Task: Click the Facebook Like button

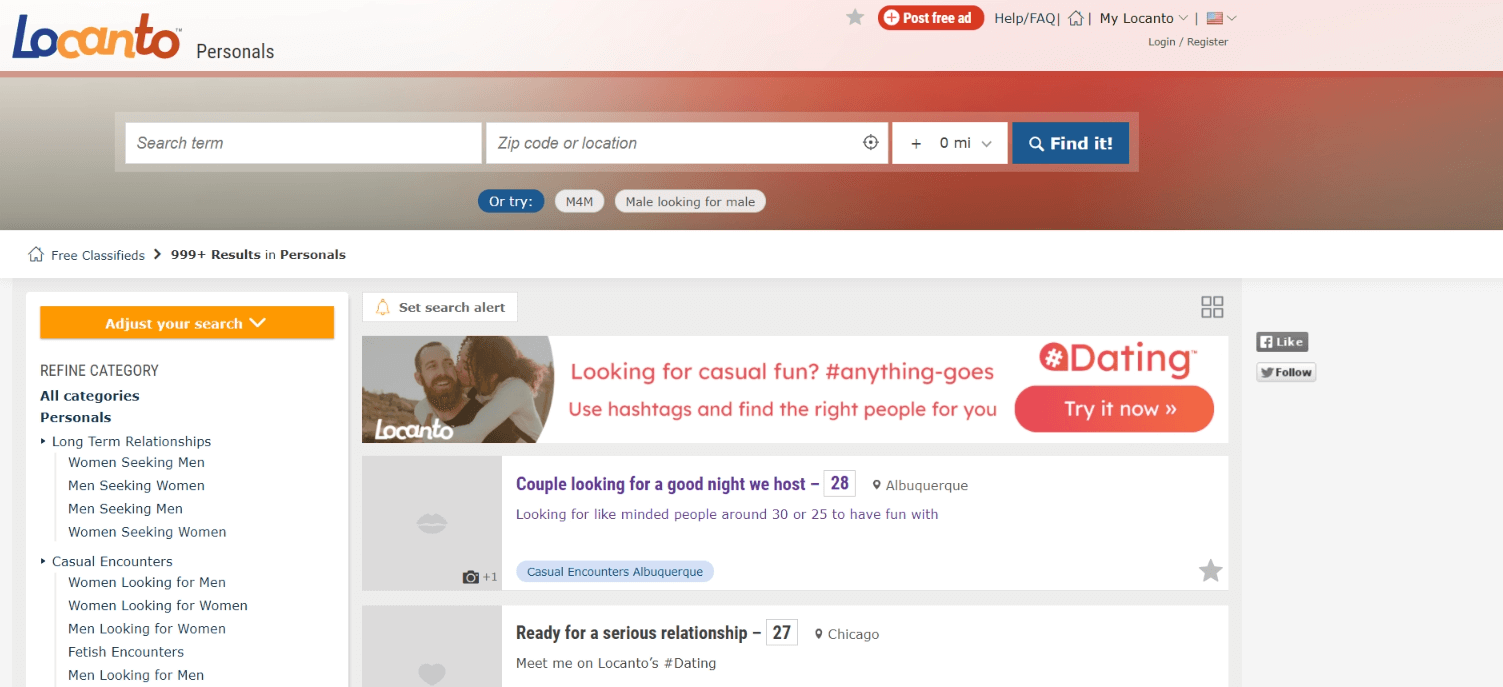Action: [1282, 342]
